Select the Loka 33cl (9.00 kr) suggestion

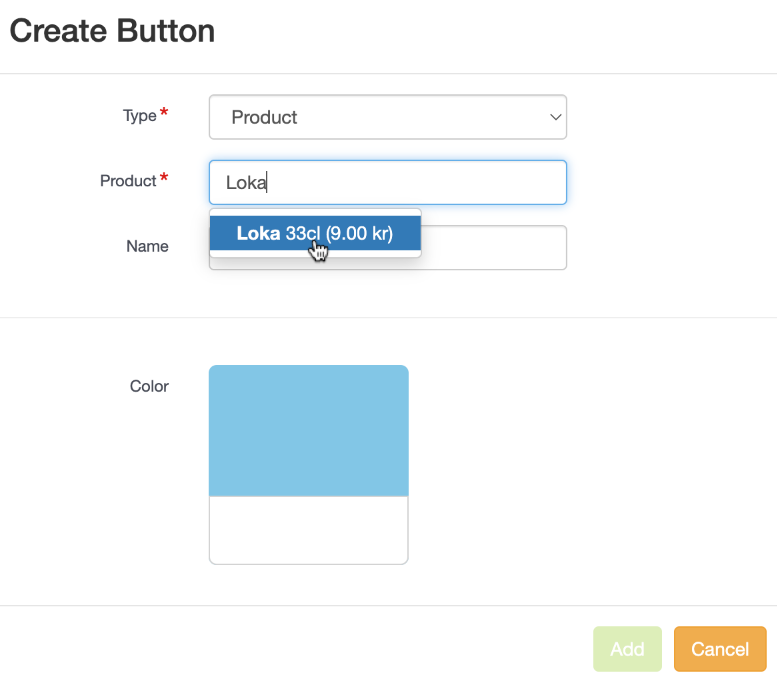315,233
